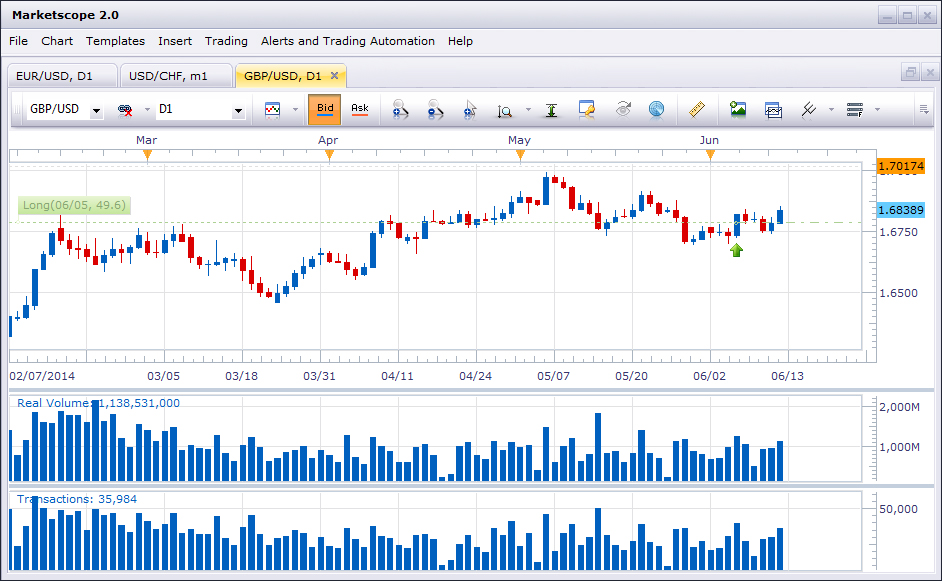The image size is (942, 581).
Task: Click the picture snapshot icon in toolbar
Action: point(738,109)
